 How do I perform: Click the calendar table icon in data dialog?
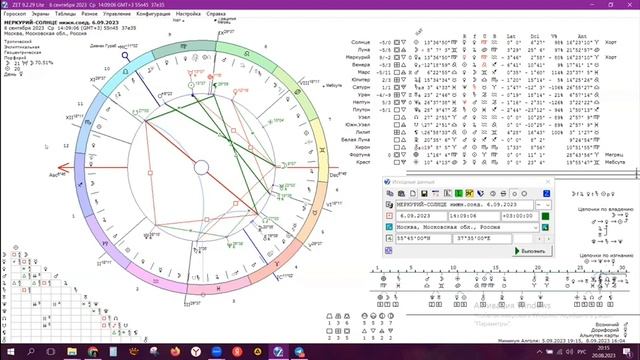tap(436, 193)
